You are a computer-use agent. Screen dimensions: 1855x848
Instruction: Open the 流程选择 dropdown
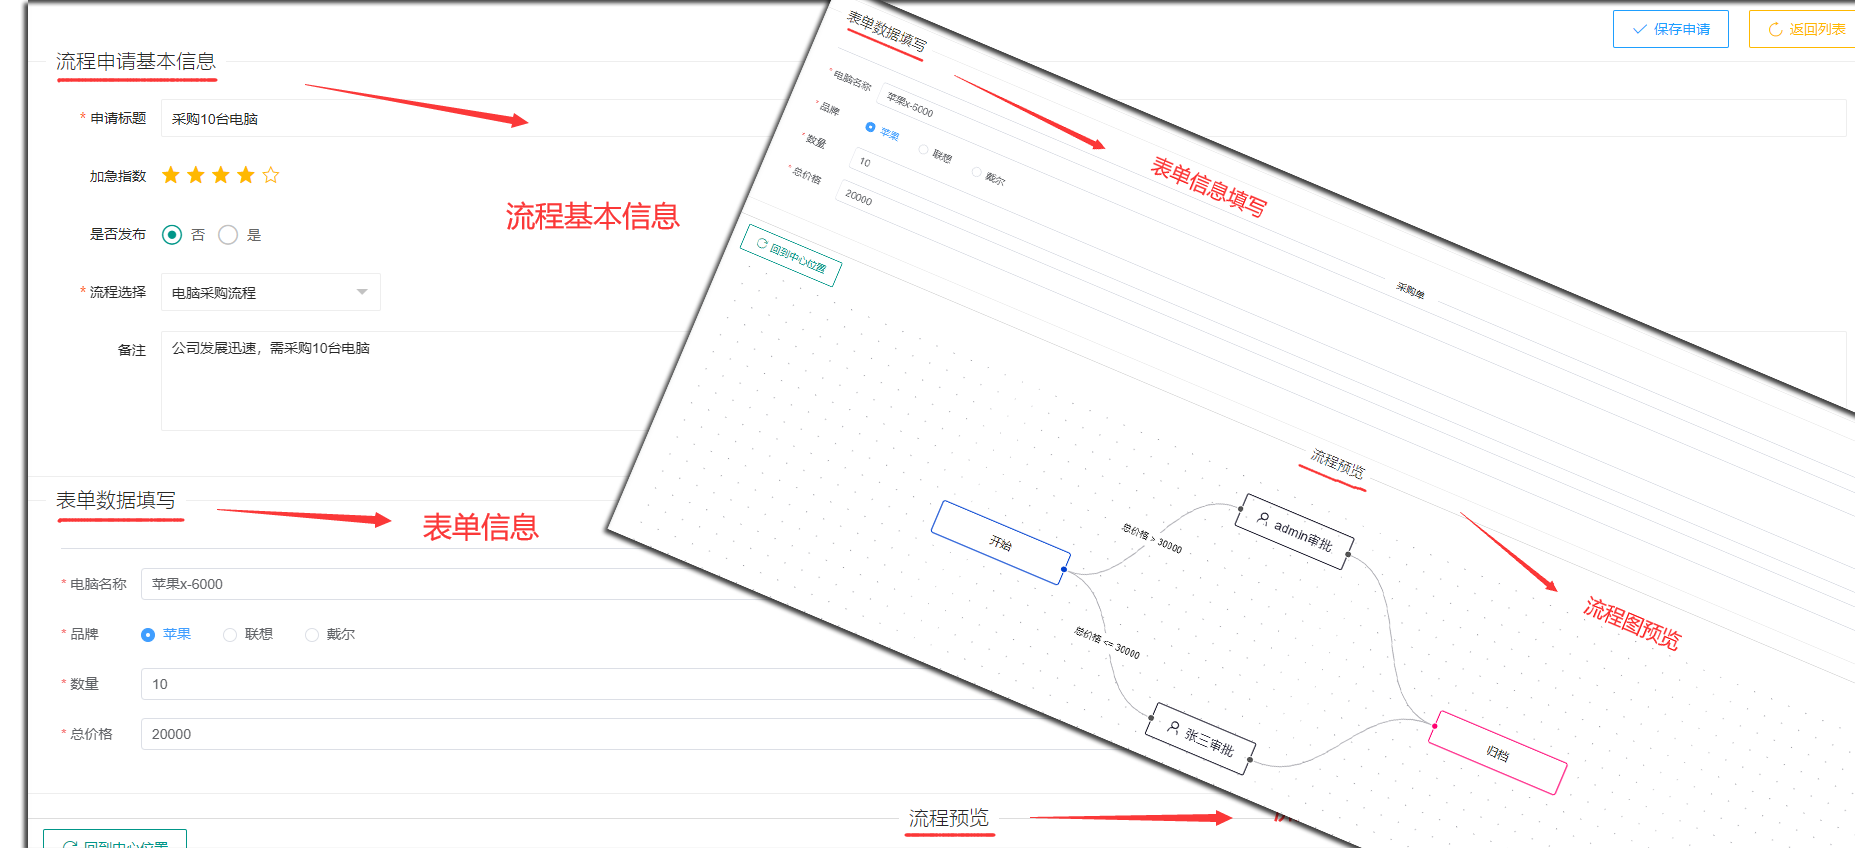(x=270, y=292)
